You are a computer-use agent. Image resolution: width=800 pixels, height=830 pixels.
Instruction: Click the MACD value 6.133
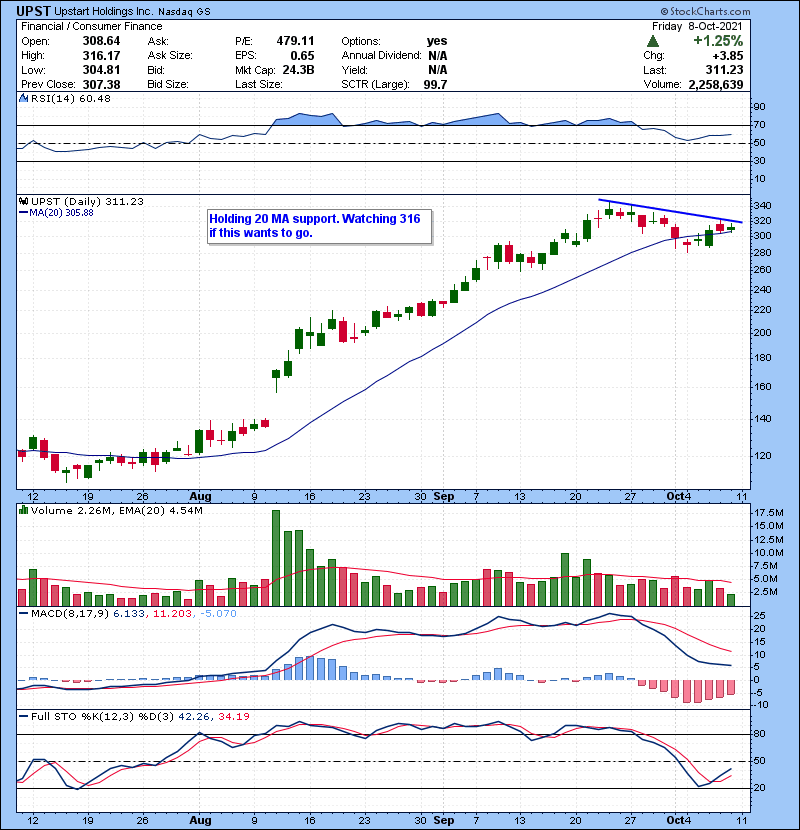click(129, 614)
